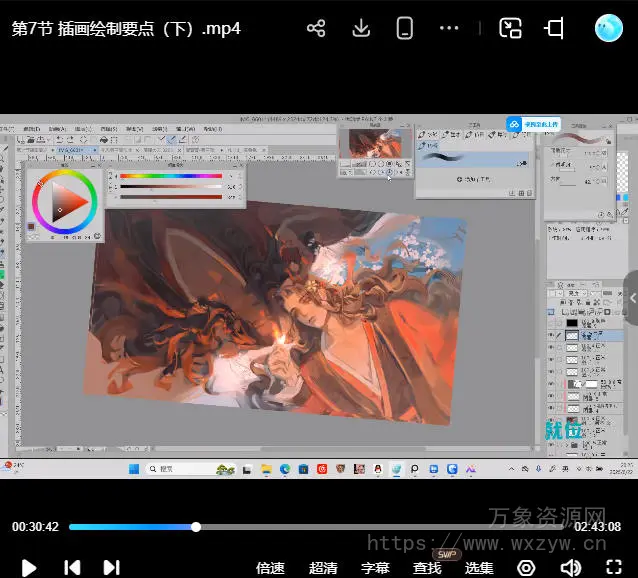The width and height of the screenshot is (638, 578).
Task: Open the 超清 video quality menu
Action: point(323,568)
